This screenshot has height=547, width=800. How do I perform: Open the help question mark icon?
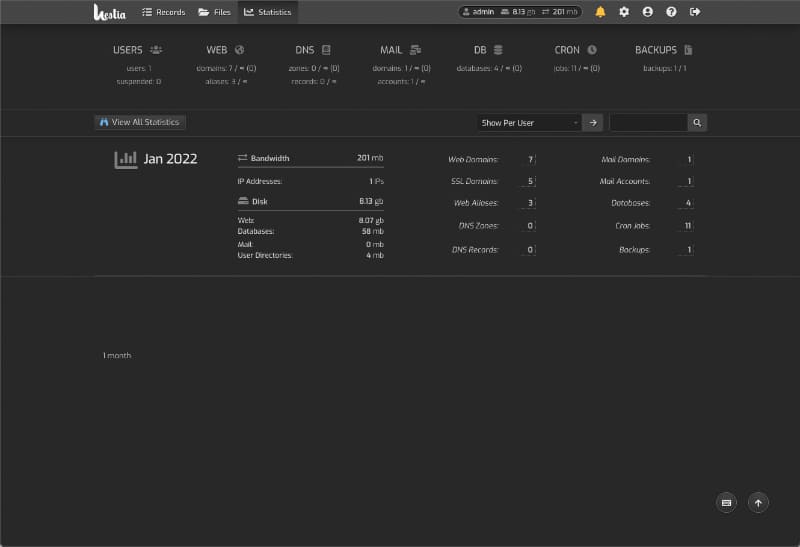671,12
